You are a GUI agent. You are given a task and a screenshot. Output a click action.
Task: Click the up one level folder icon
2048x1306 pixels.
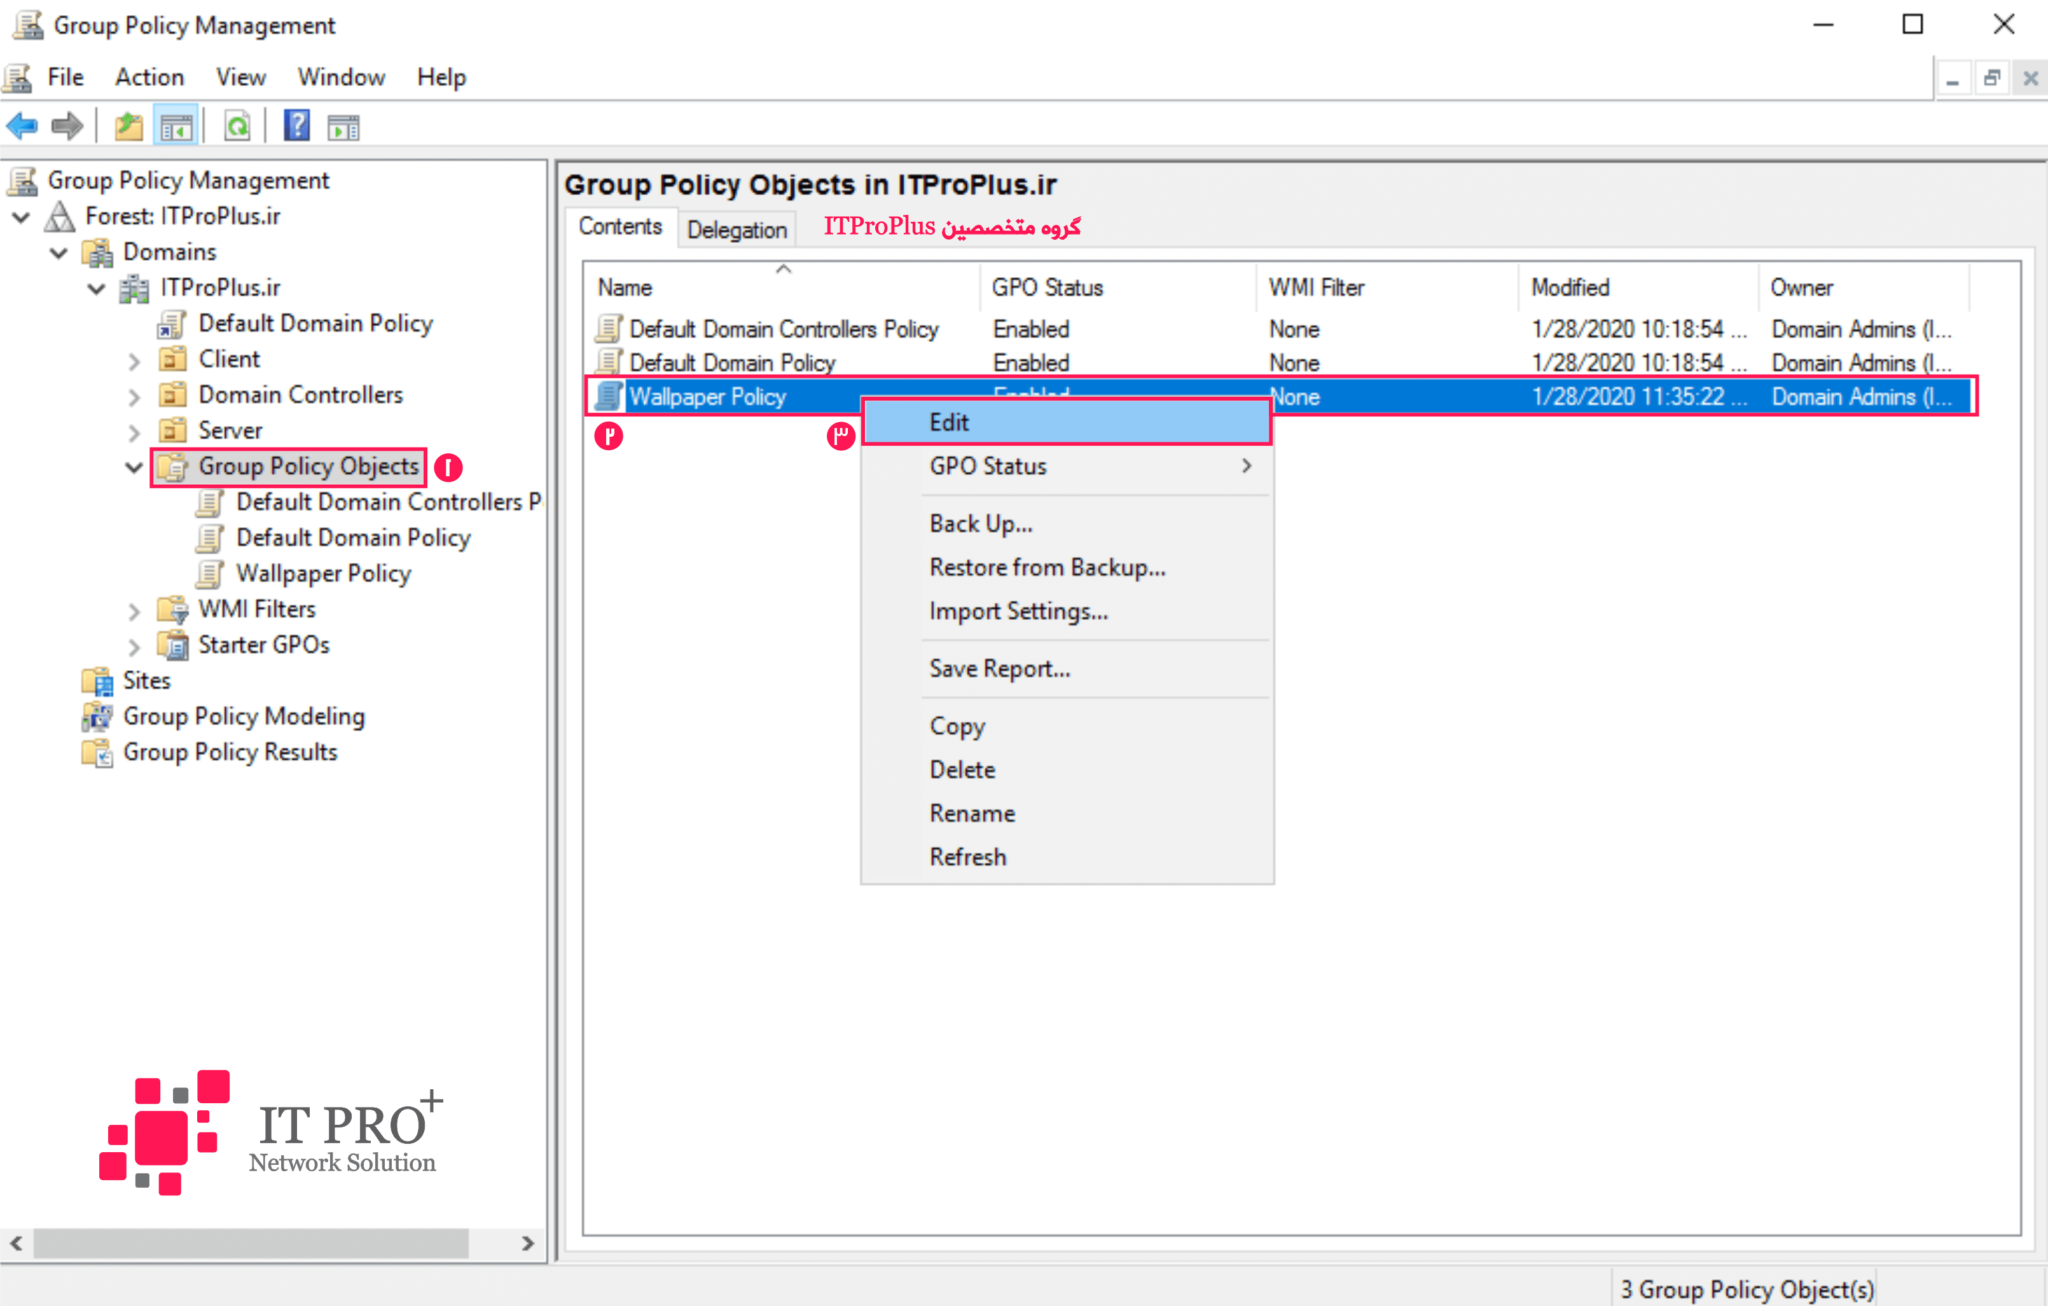pyautogui.click(x=128, y=125)
